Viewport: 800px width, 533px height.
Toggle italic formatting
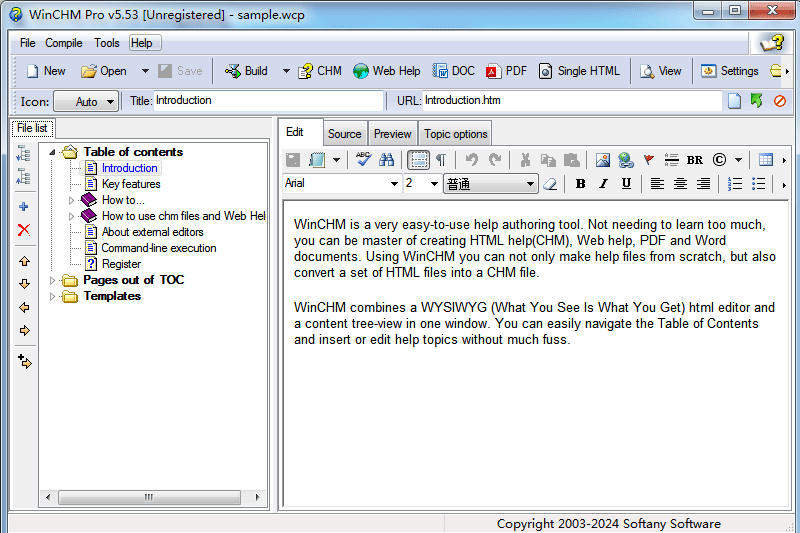click(x=603, y=184)
